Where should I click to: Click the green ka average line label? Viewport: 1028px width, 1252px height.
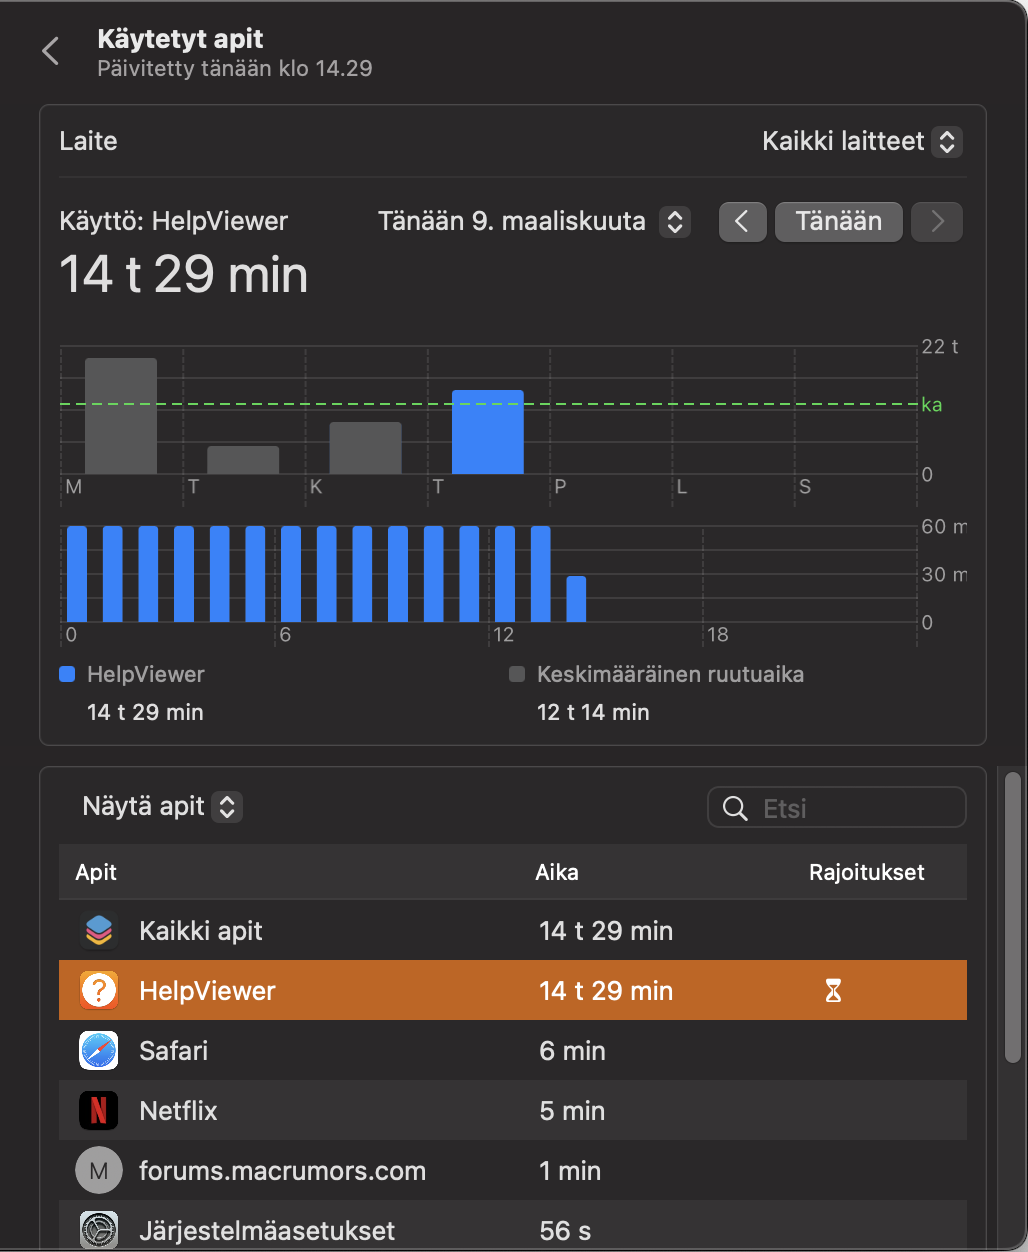click(x=931, y=405)
